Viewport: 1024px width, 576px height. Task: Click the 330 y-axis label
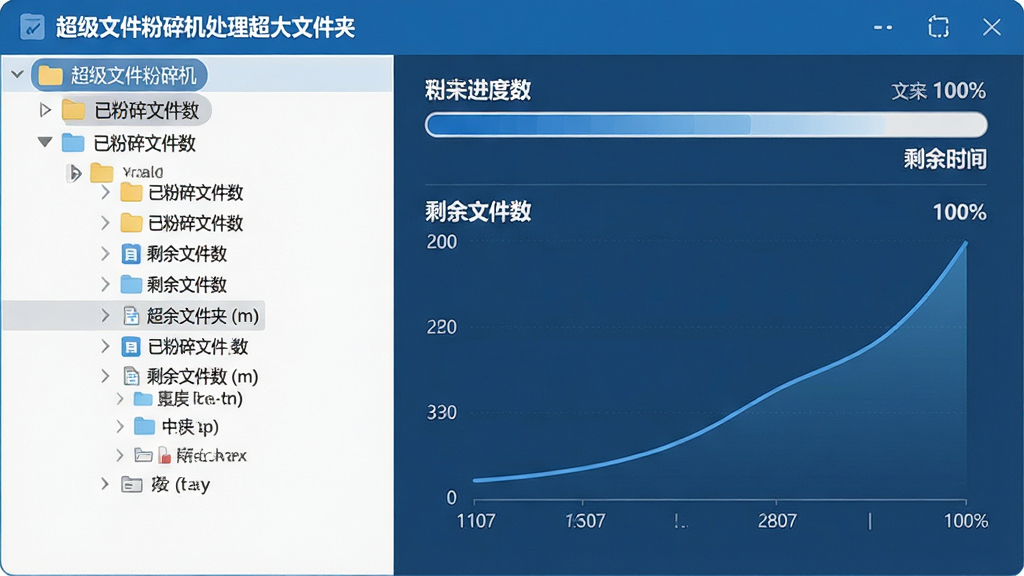(442, 412)
